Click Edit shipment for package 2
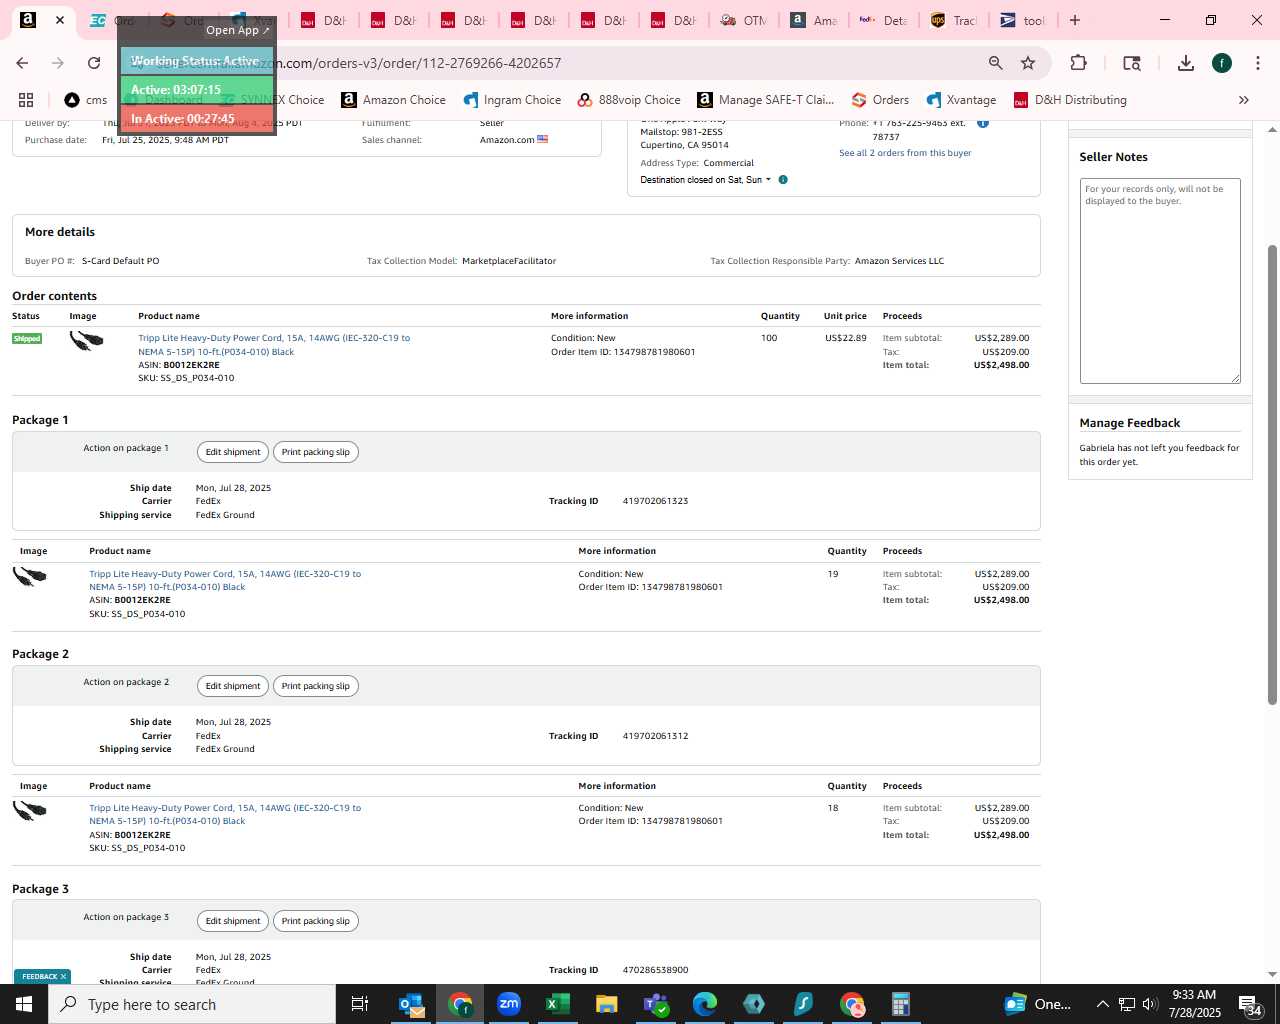Viewport: 1280px width, 1024px height. pyautogui.click(x=233, y=686)
